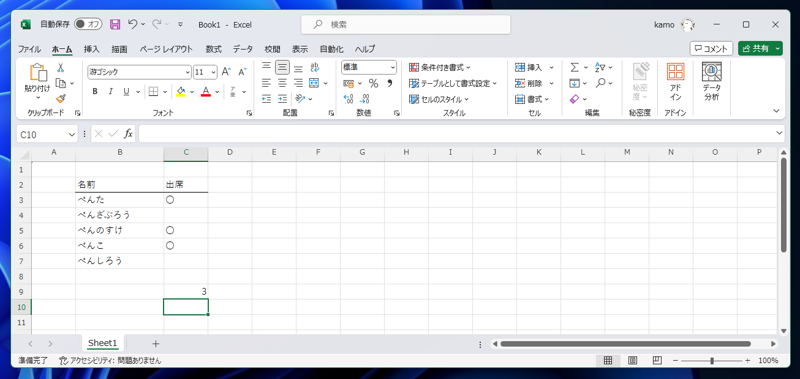Click the Wrap Text icon
This screenshot has height=379, width=800.
315,67
